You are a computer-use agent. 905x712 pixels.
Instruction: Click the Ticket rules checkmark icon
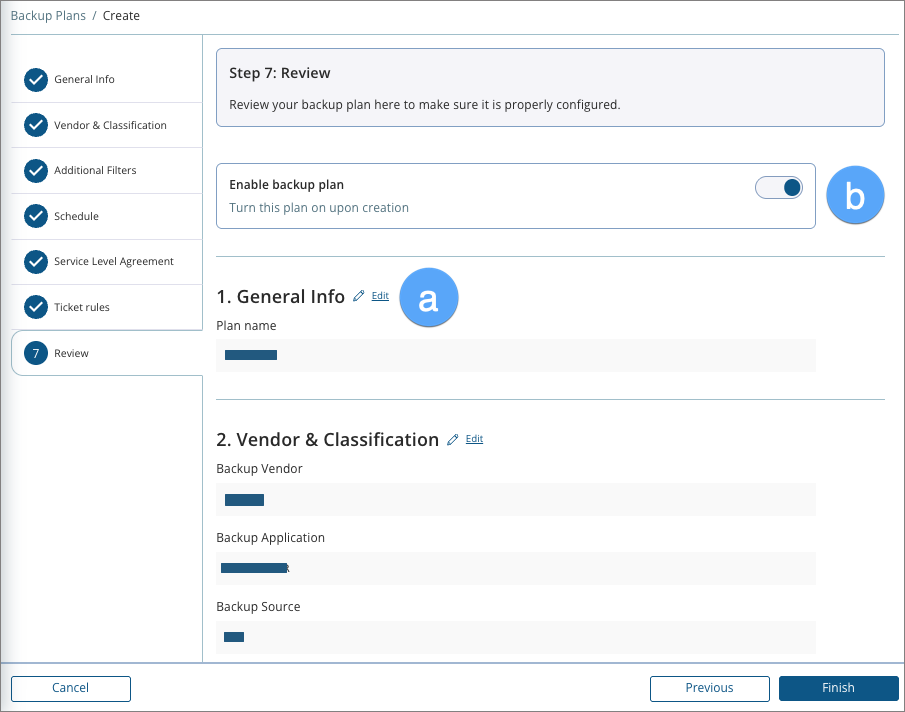pyautogui.click(x=36, y=307)
